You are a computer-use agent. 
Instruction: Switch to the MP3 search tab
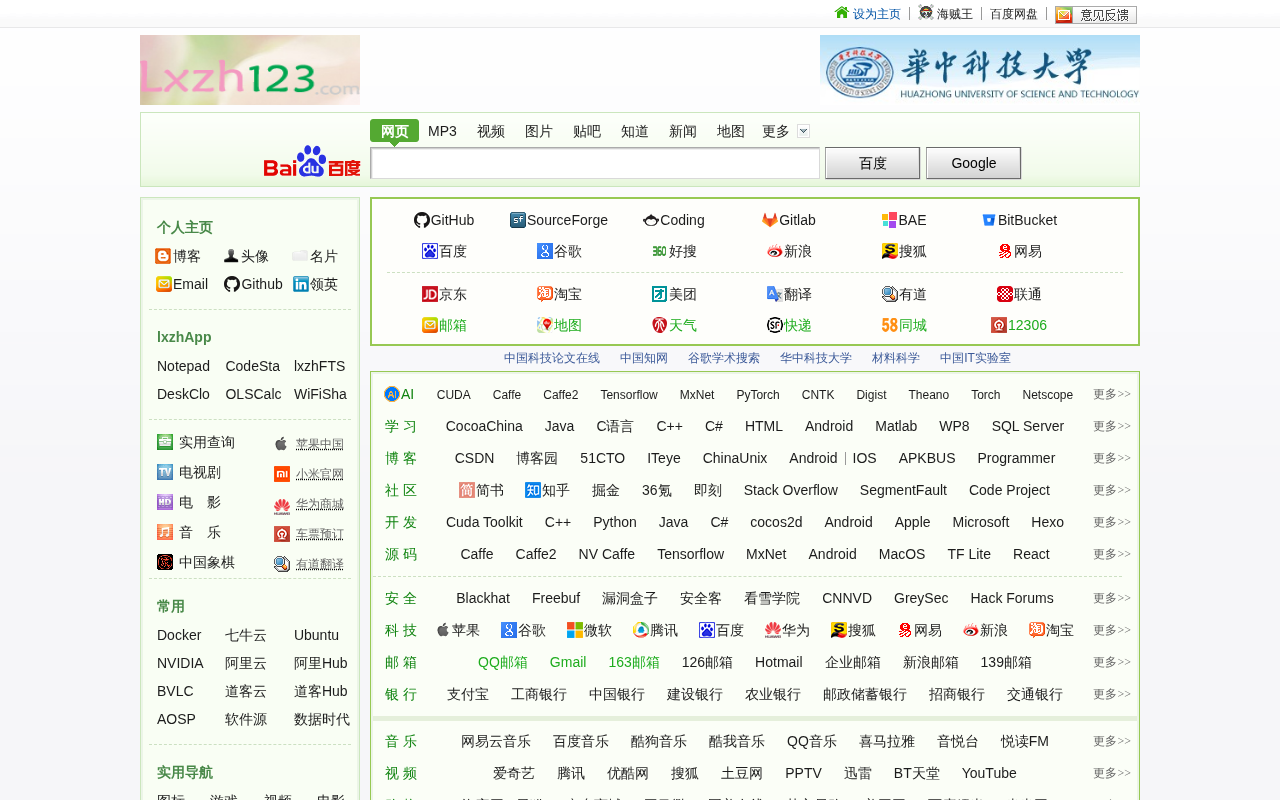pos(442,131)
